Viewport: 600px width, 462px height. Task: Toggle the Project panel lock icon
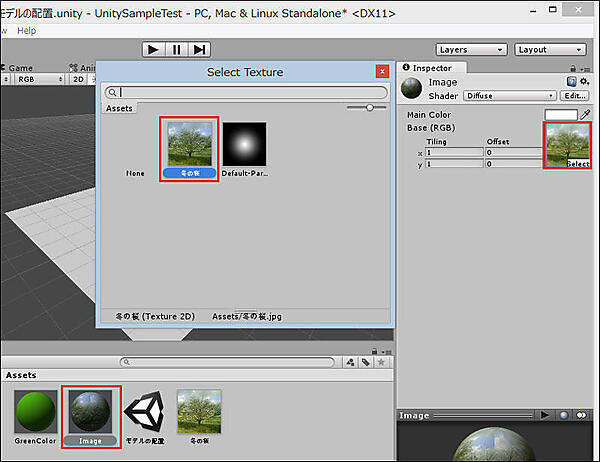click(374, 351)
